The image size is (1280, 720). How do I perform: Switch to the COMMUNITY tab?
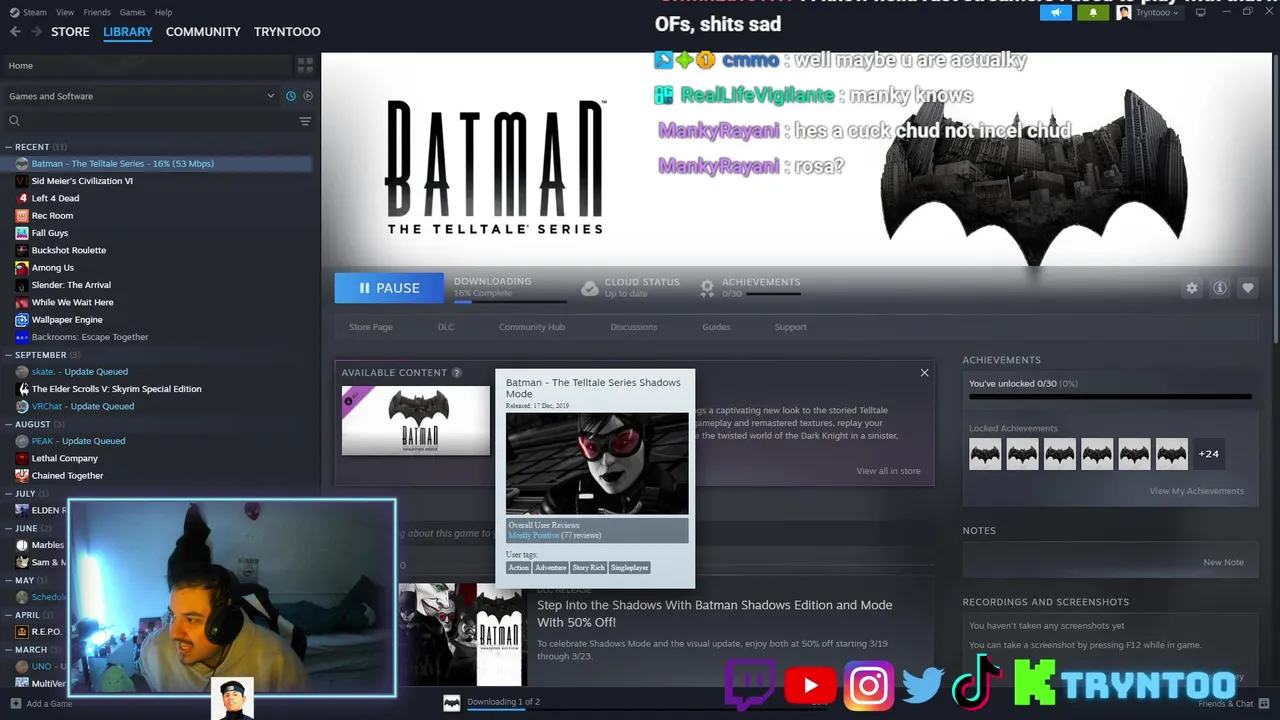click(203, 32)
